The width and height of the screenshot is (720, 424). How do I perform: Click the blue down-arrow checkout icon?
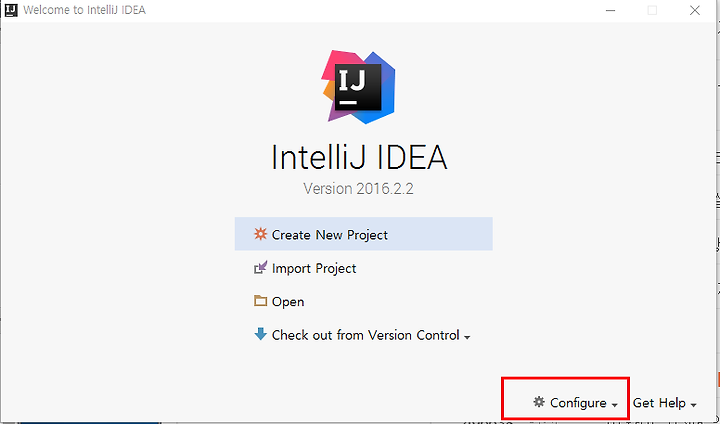coord(260,334)
